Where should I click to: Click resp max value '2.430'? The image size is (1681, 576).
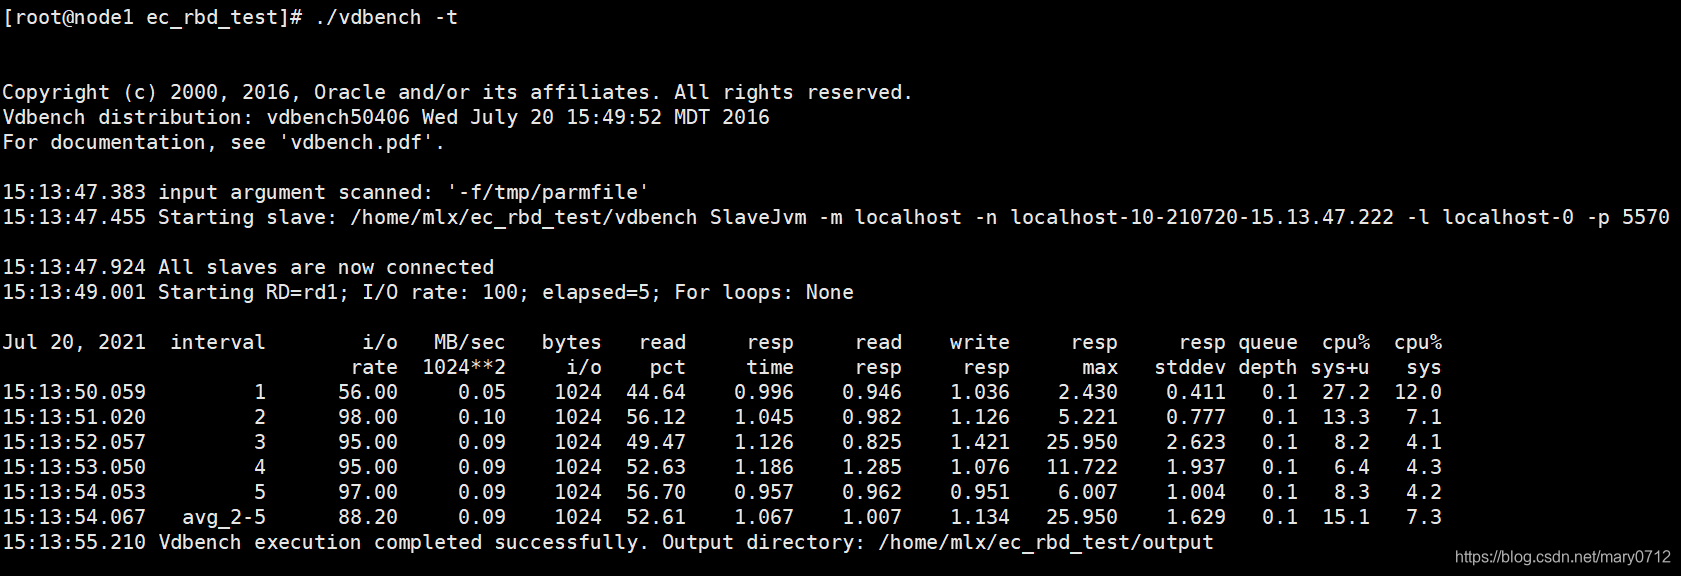click(x=1088, y=392)
